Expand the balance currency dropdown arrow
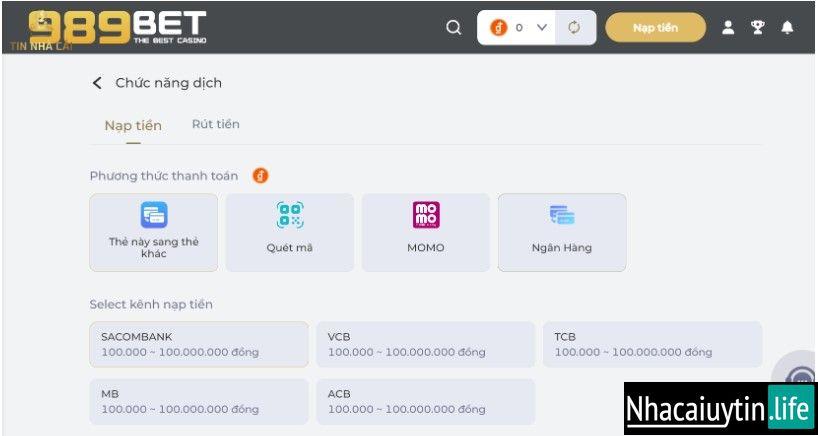 pos(542,28)
